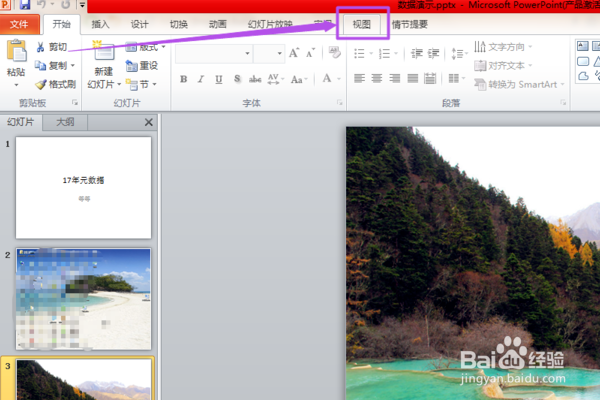Screen dimensions: 600x400
Task: Open the Font group dialog launcher
Action: point(339,103)
